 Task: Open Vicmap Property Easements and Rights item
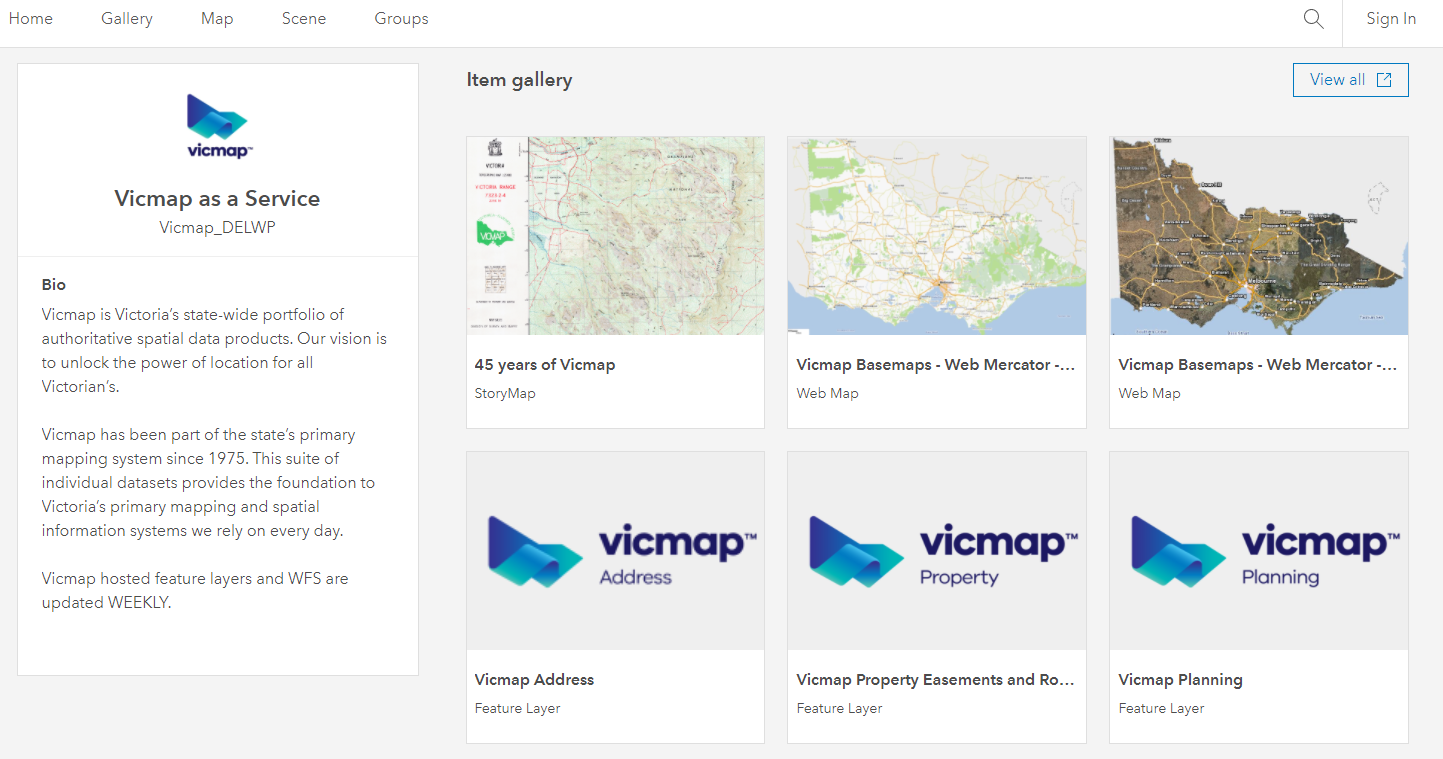pos(936,679)
